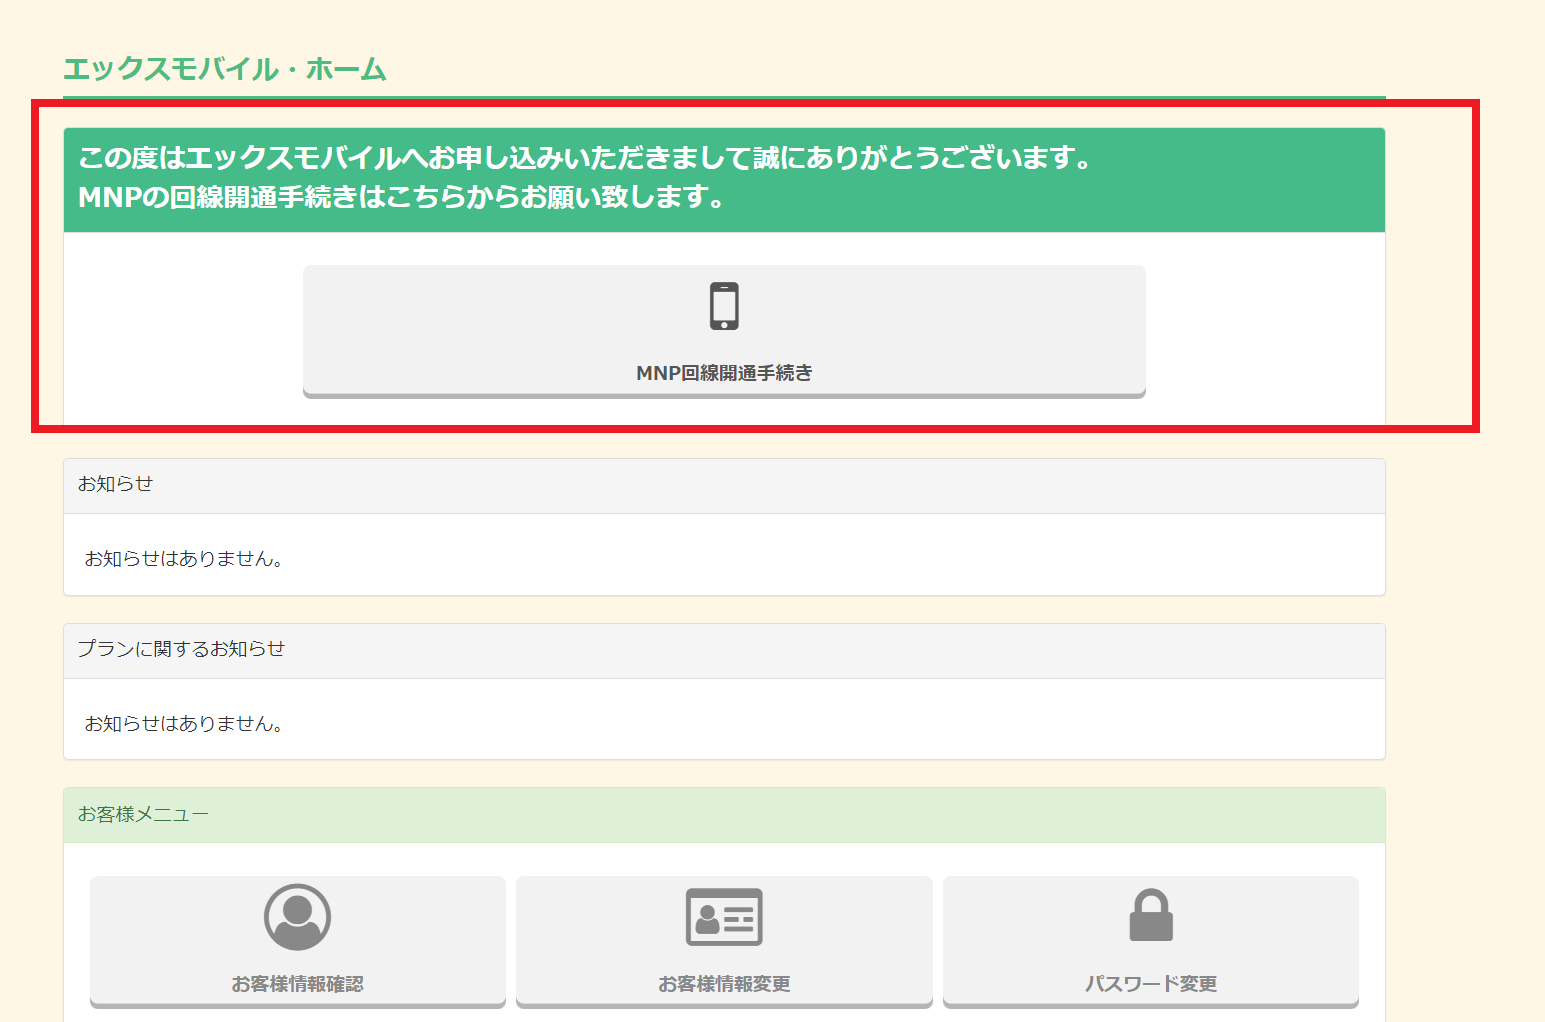Click the プランに関するお知らせ panel header
Viewport: 1545px width, 1022px height.
(724, 651)
